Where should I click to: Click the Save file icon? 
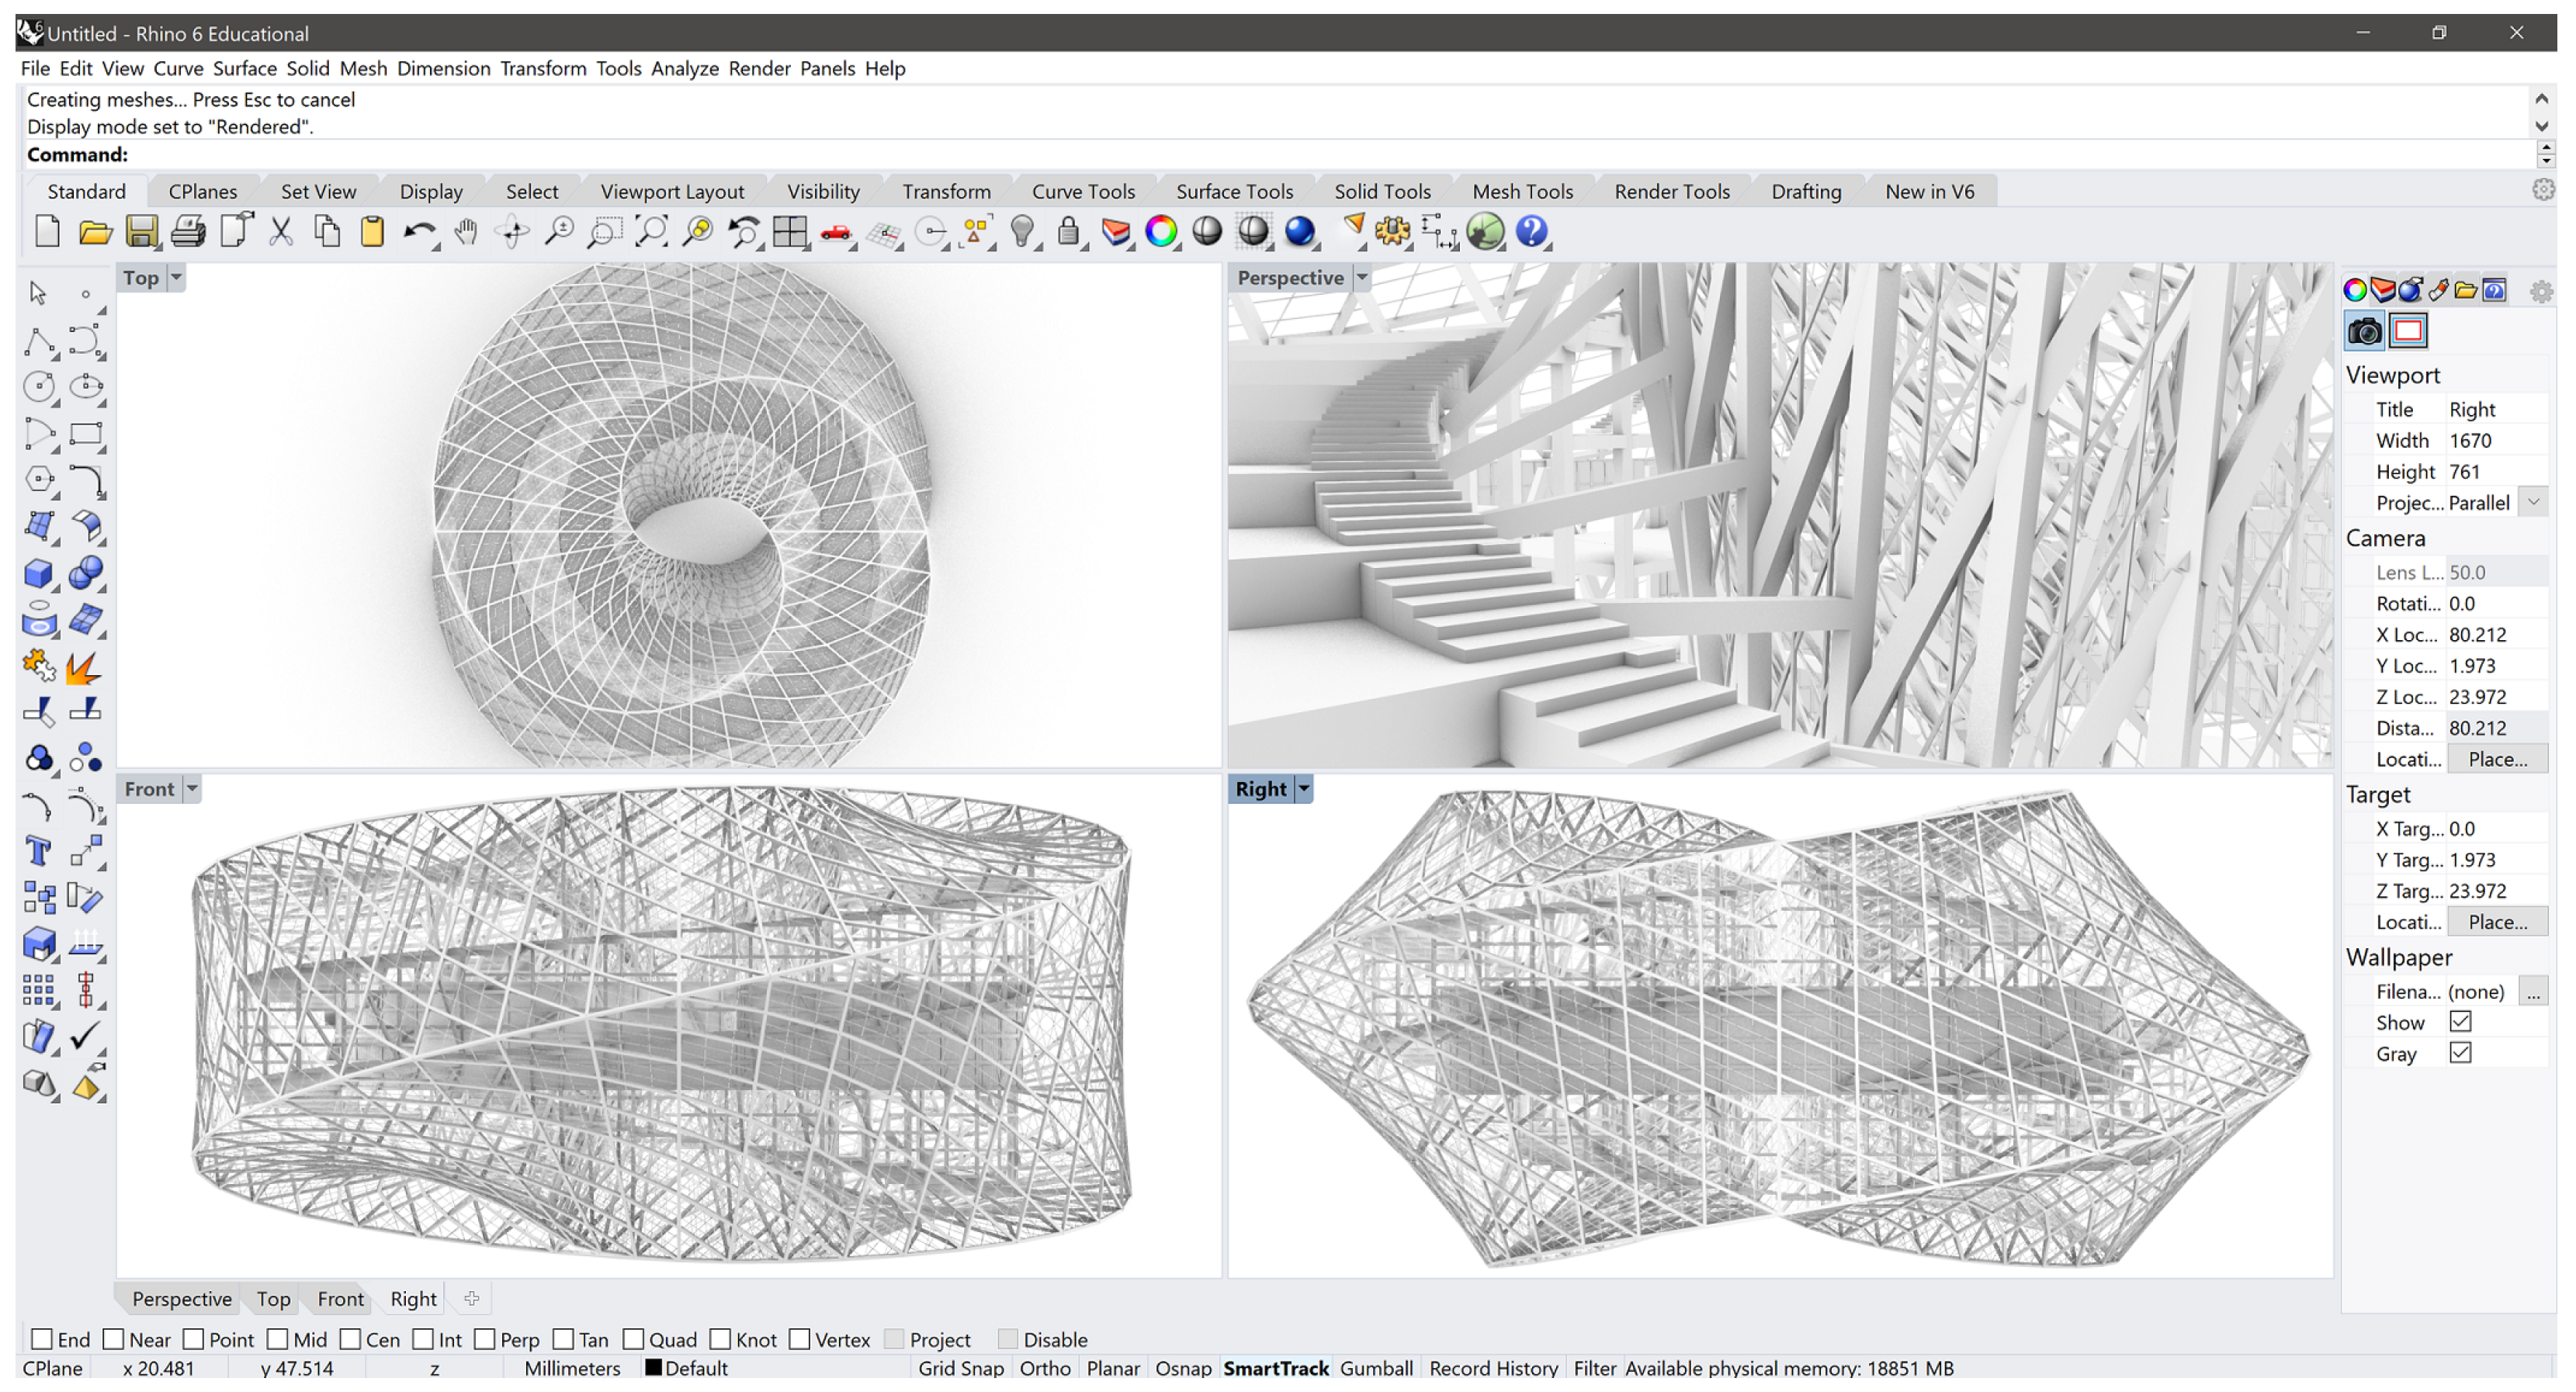(141, 232)
